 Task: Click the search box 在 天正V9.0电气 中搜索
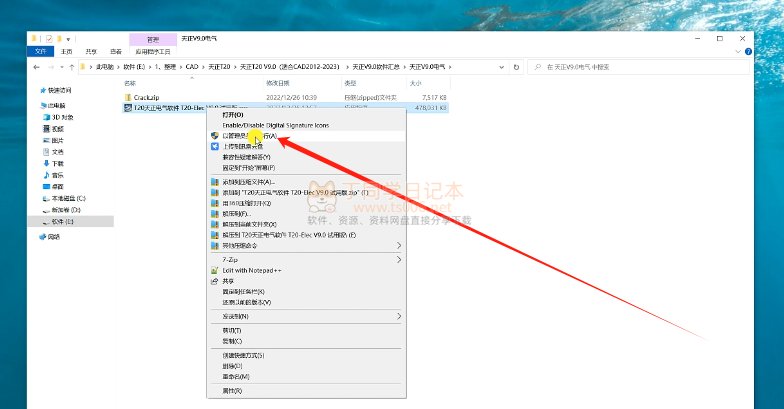tap(638, 67)
